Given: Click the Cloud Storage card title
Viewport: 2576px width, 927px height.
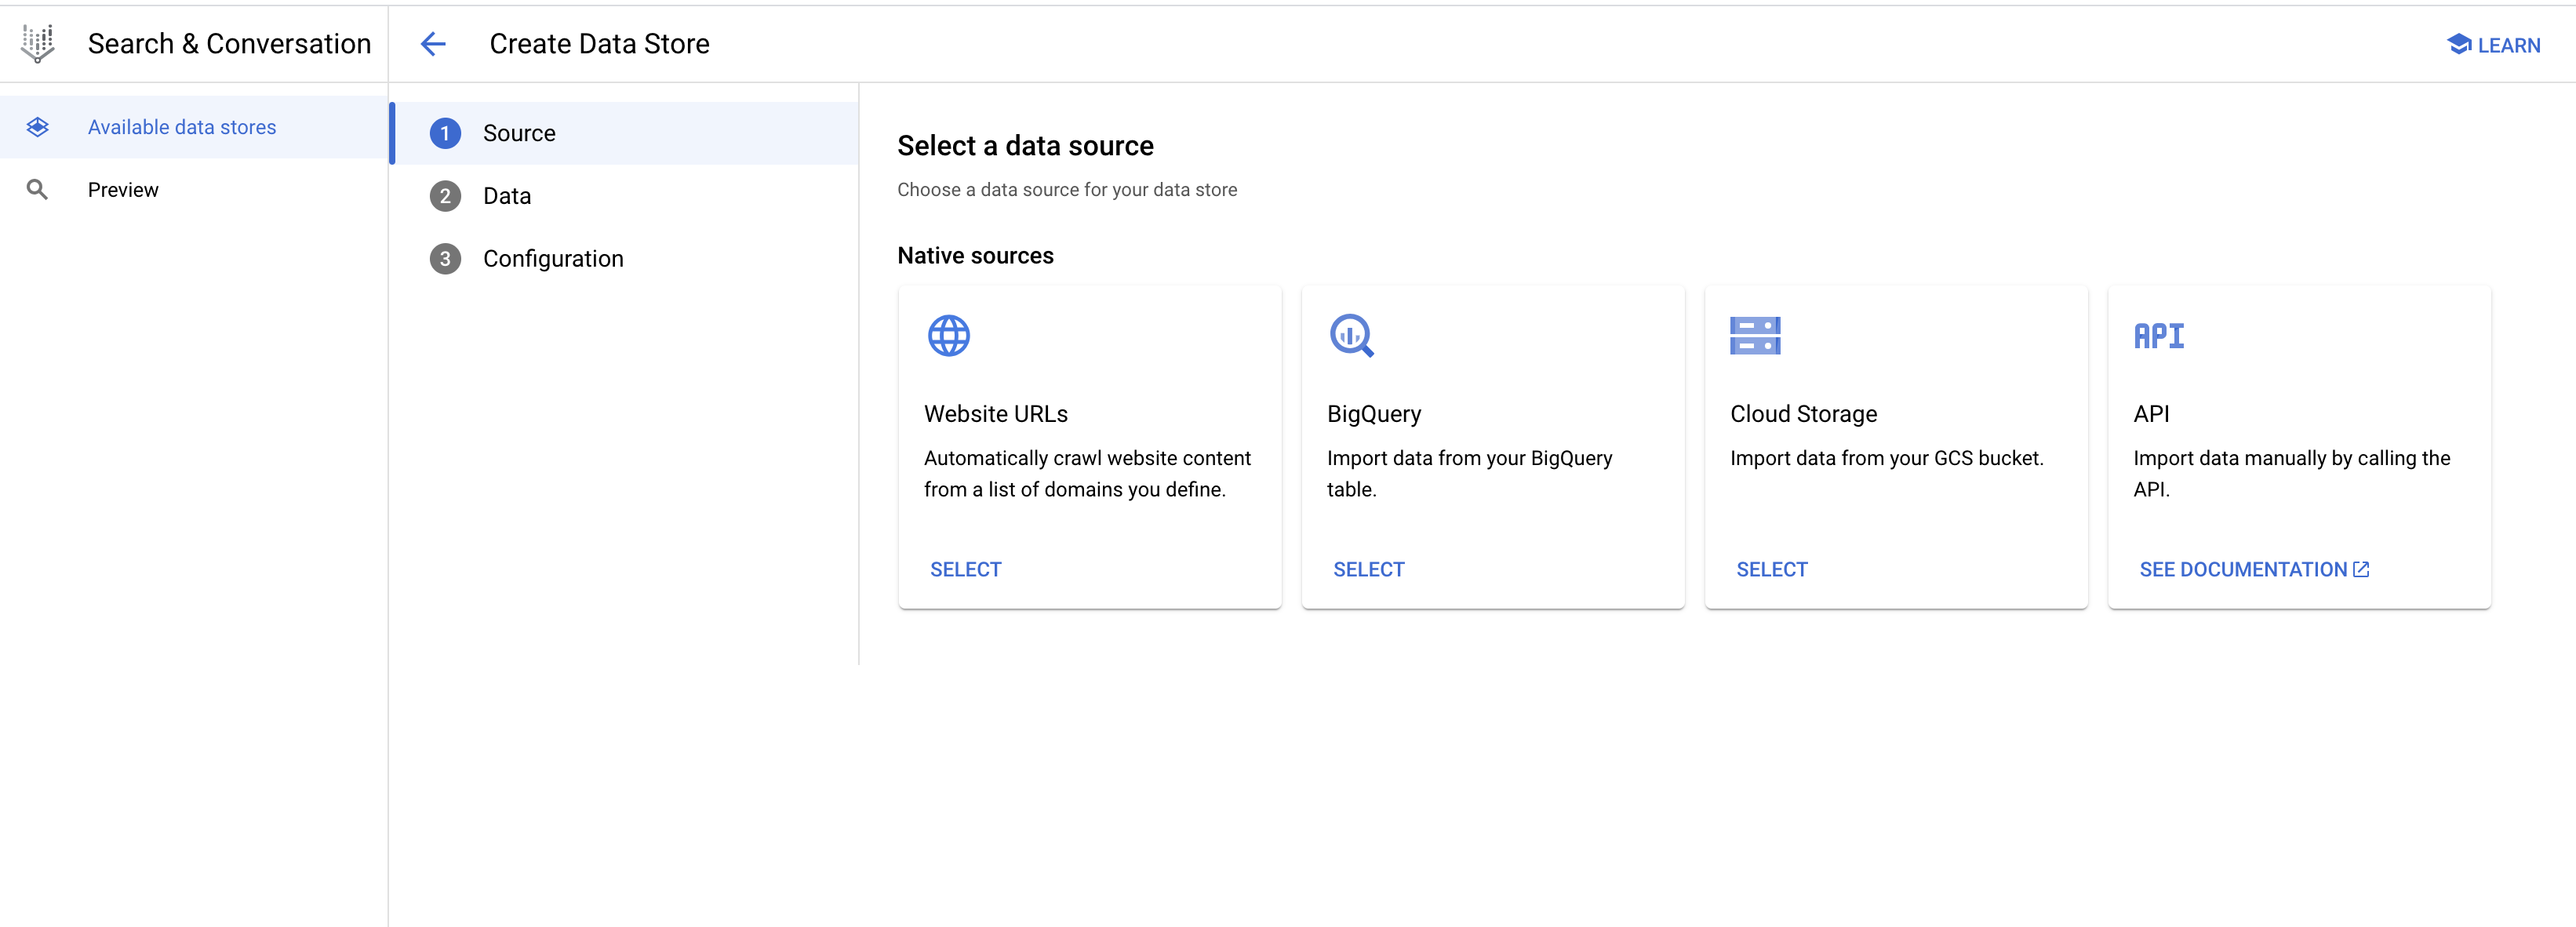Looking at the screenshot, I should [1803, 414].
